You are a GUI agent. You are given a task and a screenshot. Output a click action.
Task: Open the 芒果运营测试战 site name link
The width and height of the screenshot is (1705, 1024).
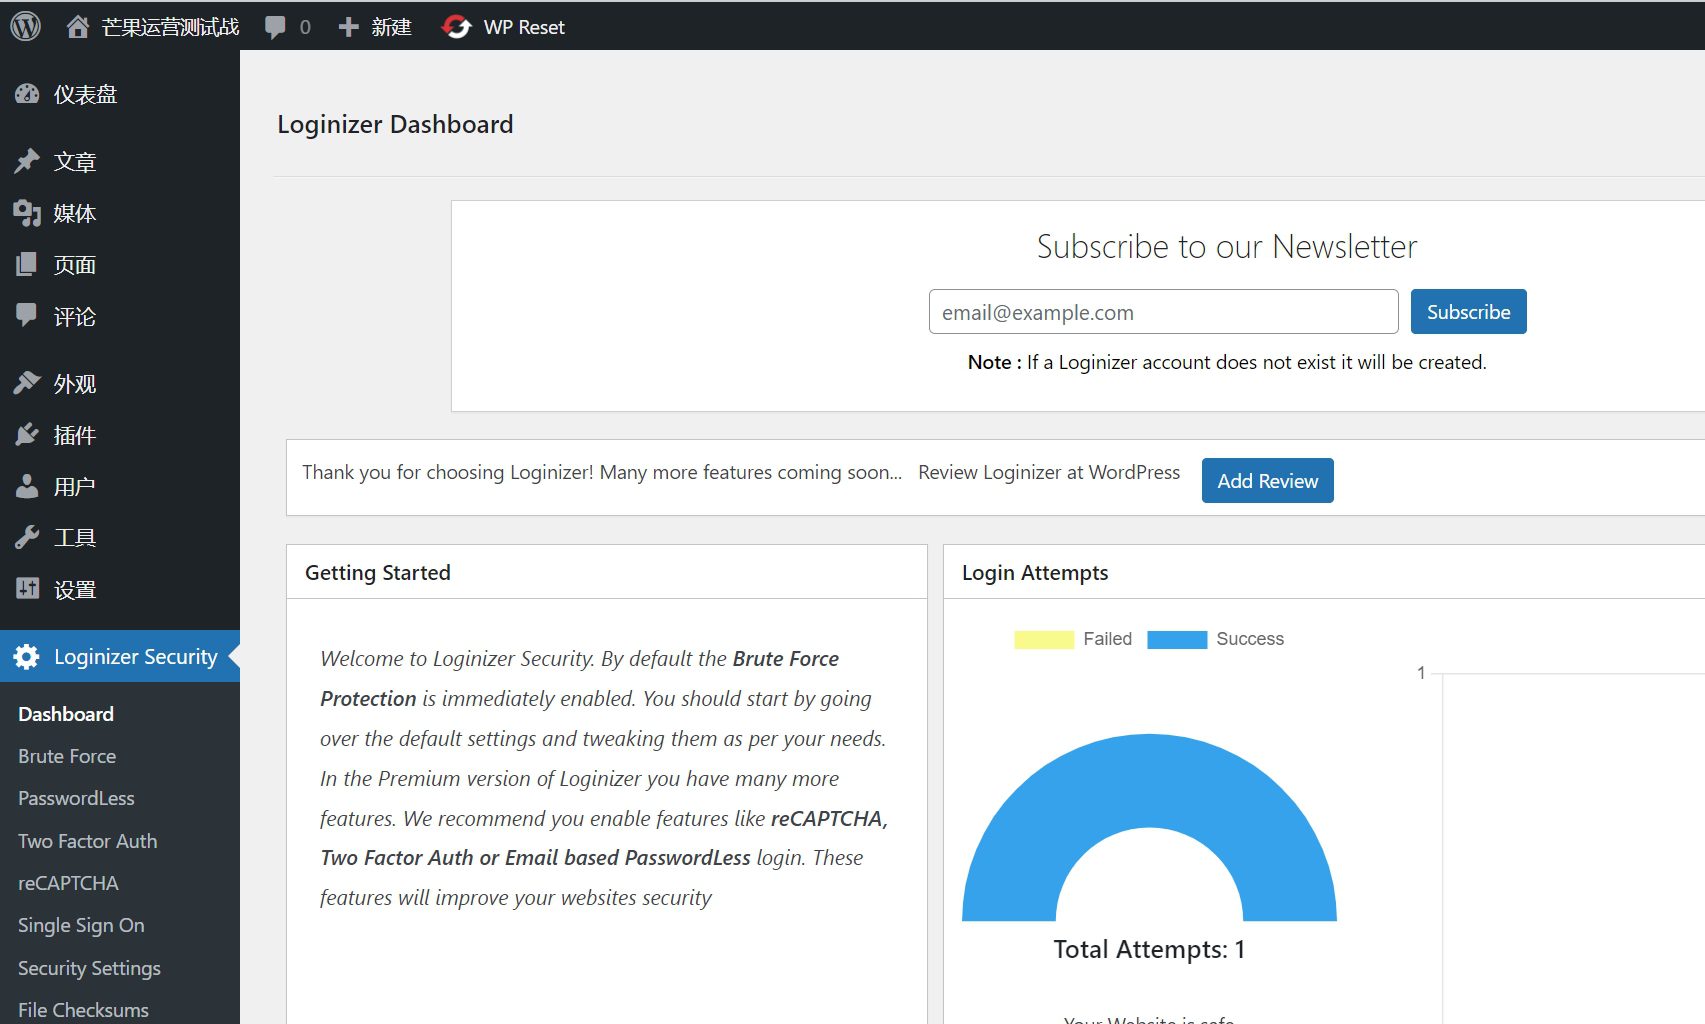170,27
